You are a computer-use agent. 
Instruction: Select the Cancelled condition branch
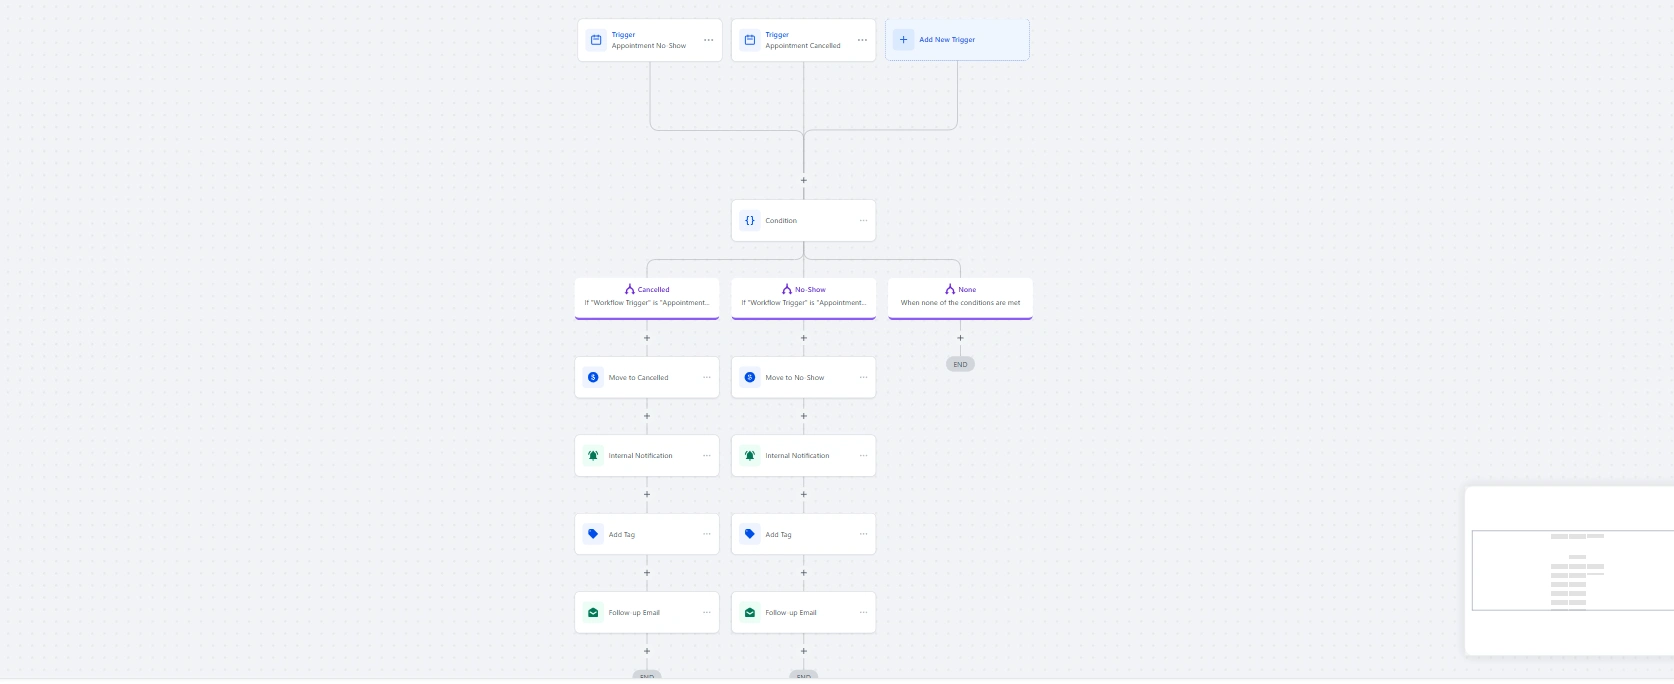coord(647,298)
